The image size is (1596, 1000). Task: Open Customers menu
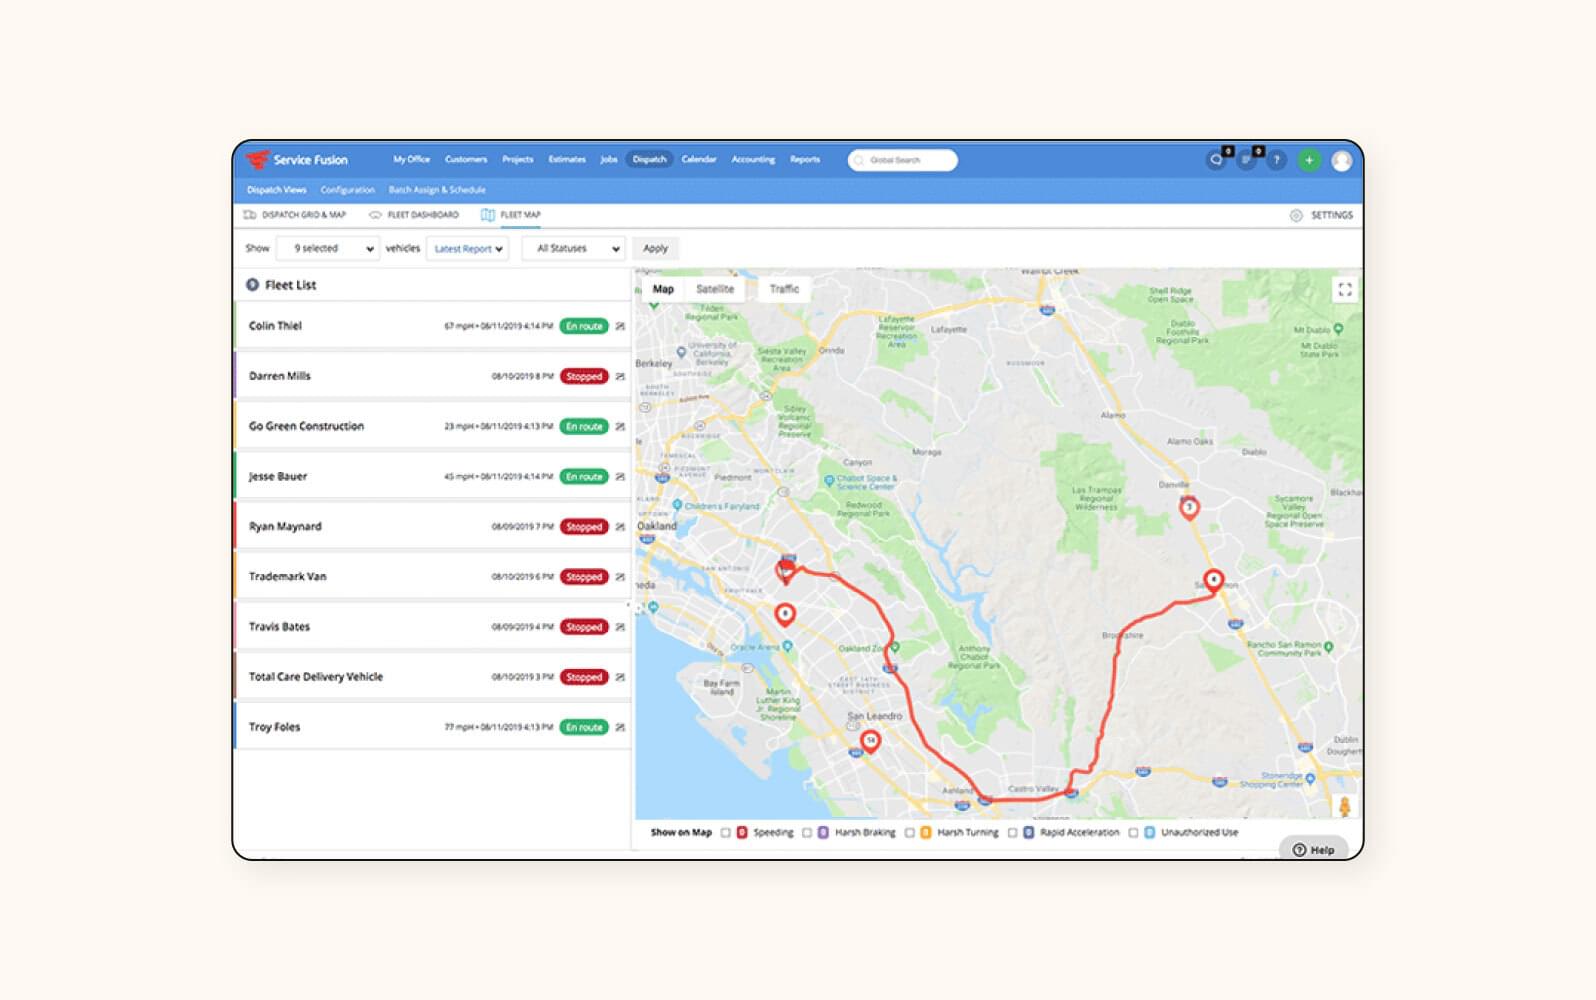(x=466, y=160)
